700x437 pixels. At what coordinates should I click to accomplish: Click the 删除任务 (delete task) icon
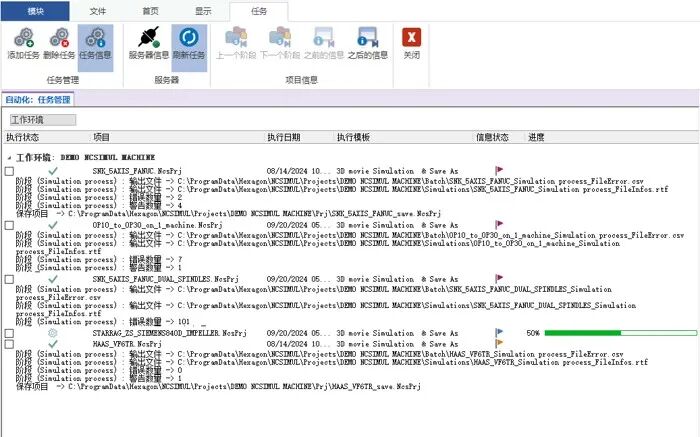click(59, 37)
